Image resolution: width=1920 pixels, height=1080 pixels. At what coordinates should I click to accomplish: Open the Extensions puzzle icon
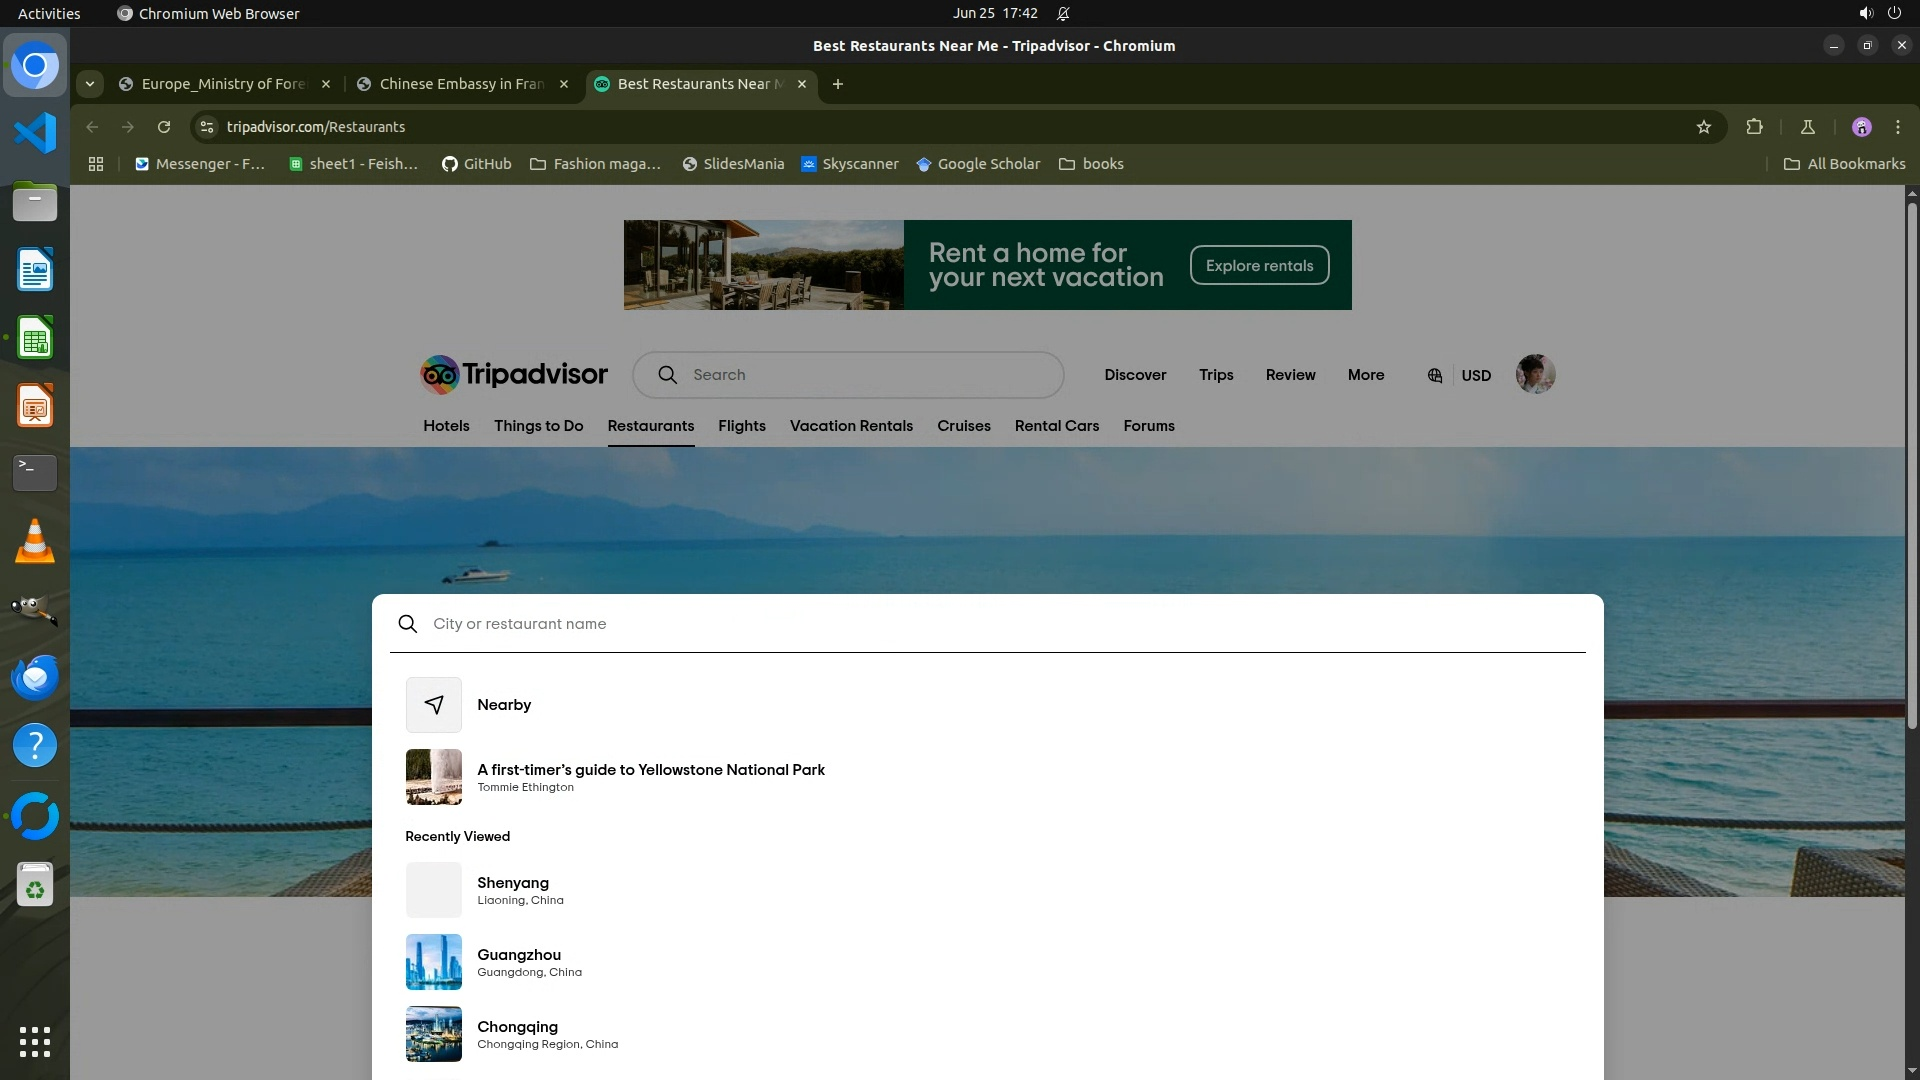(1754, 127)
